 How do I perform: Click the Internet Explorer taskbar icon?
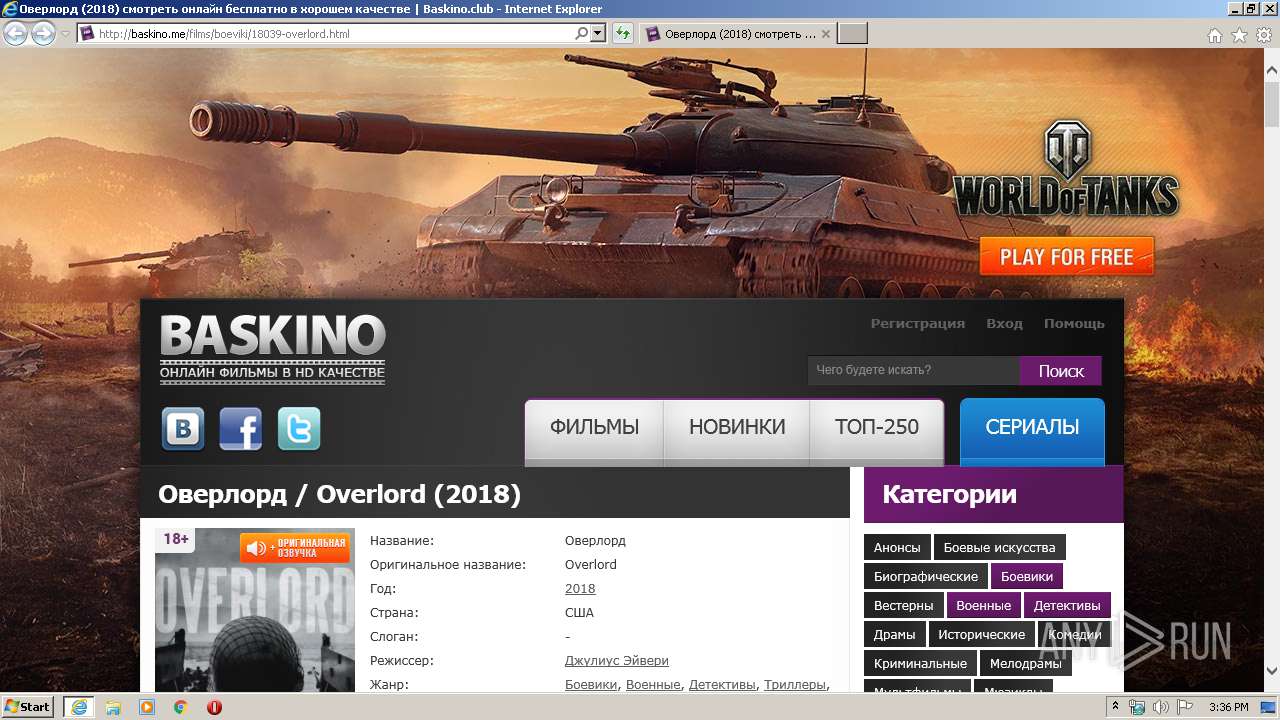point(78,707)
